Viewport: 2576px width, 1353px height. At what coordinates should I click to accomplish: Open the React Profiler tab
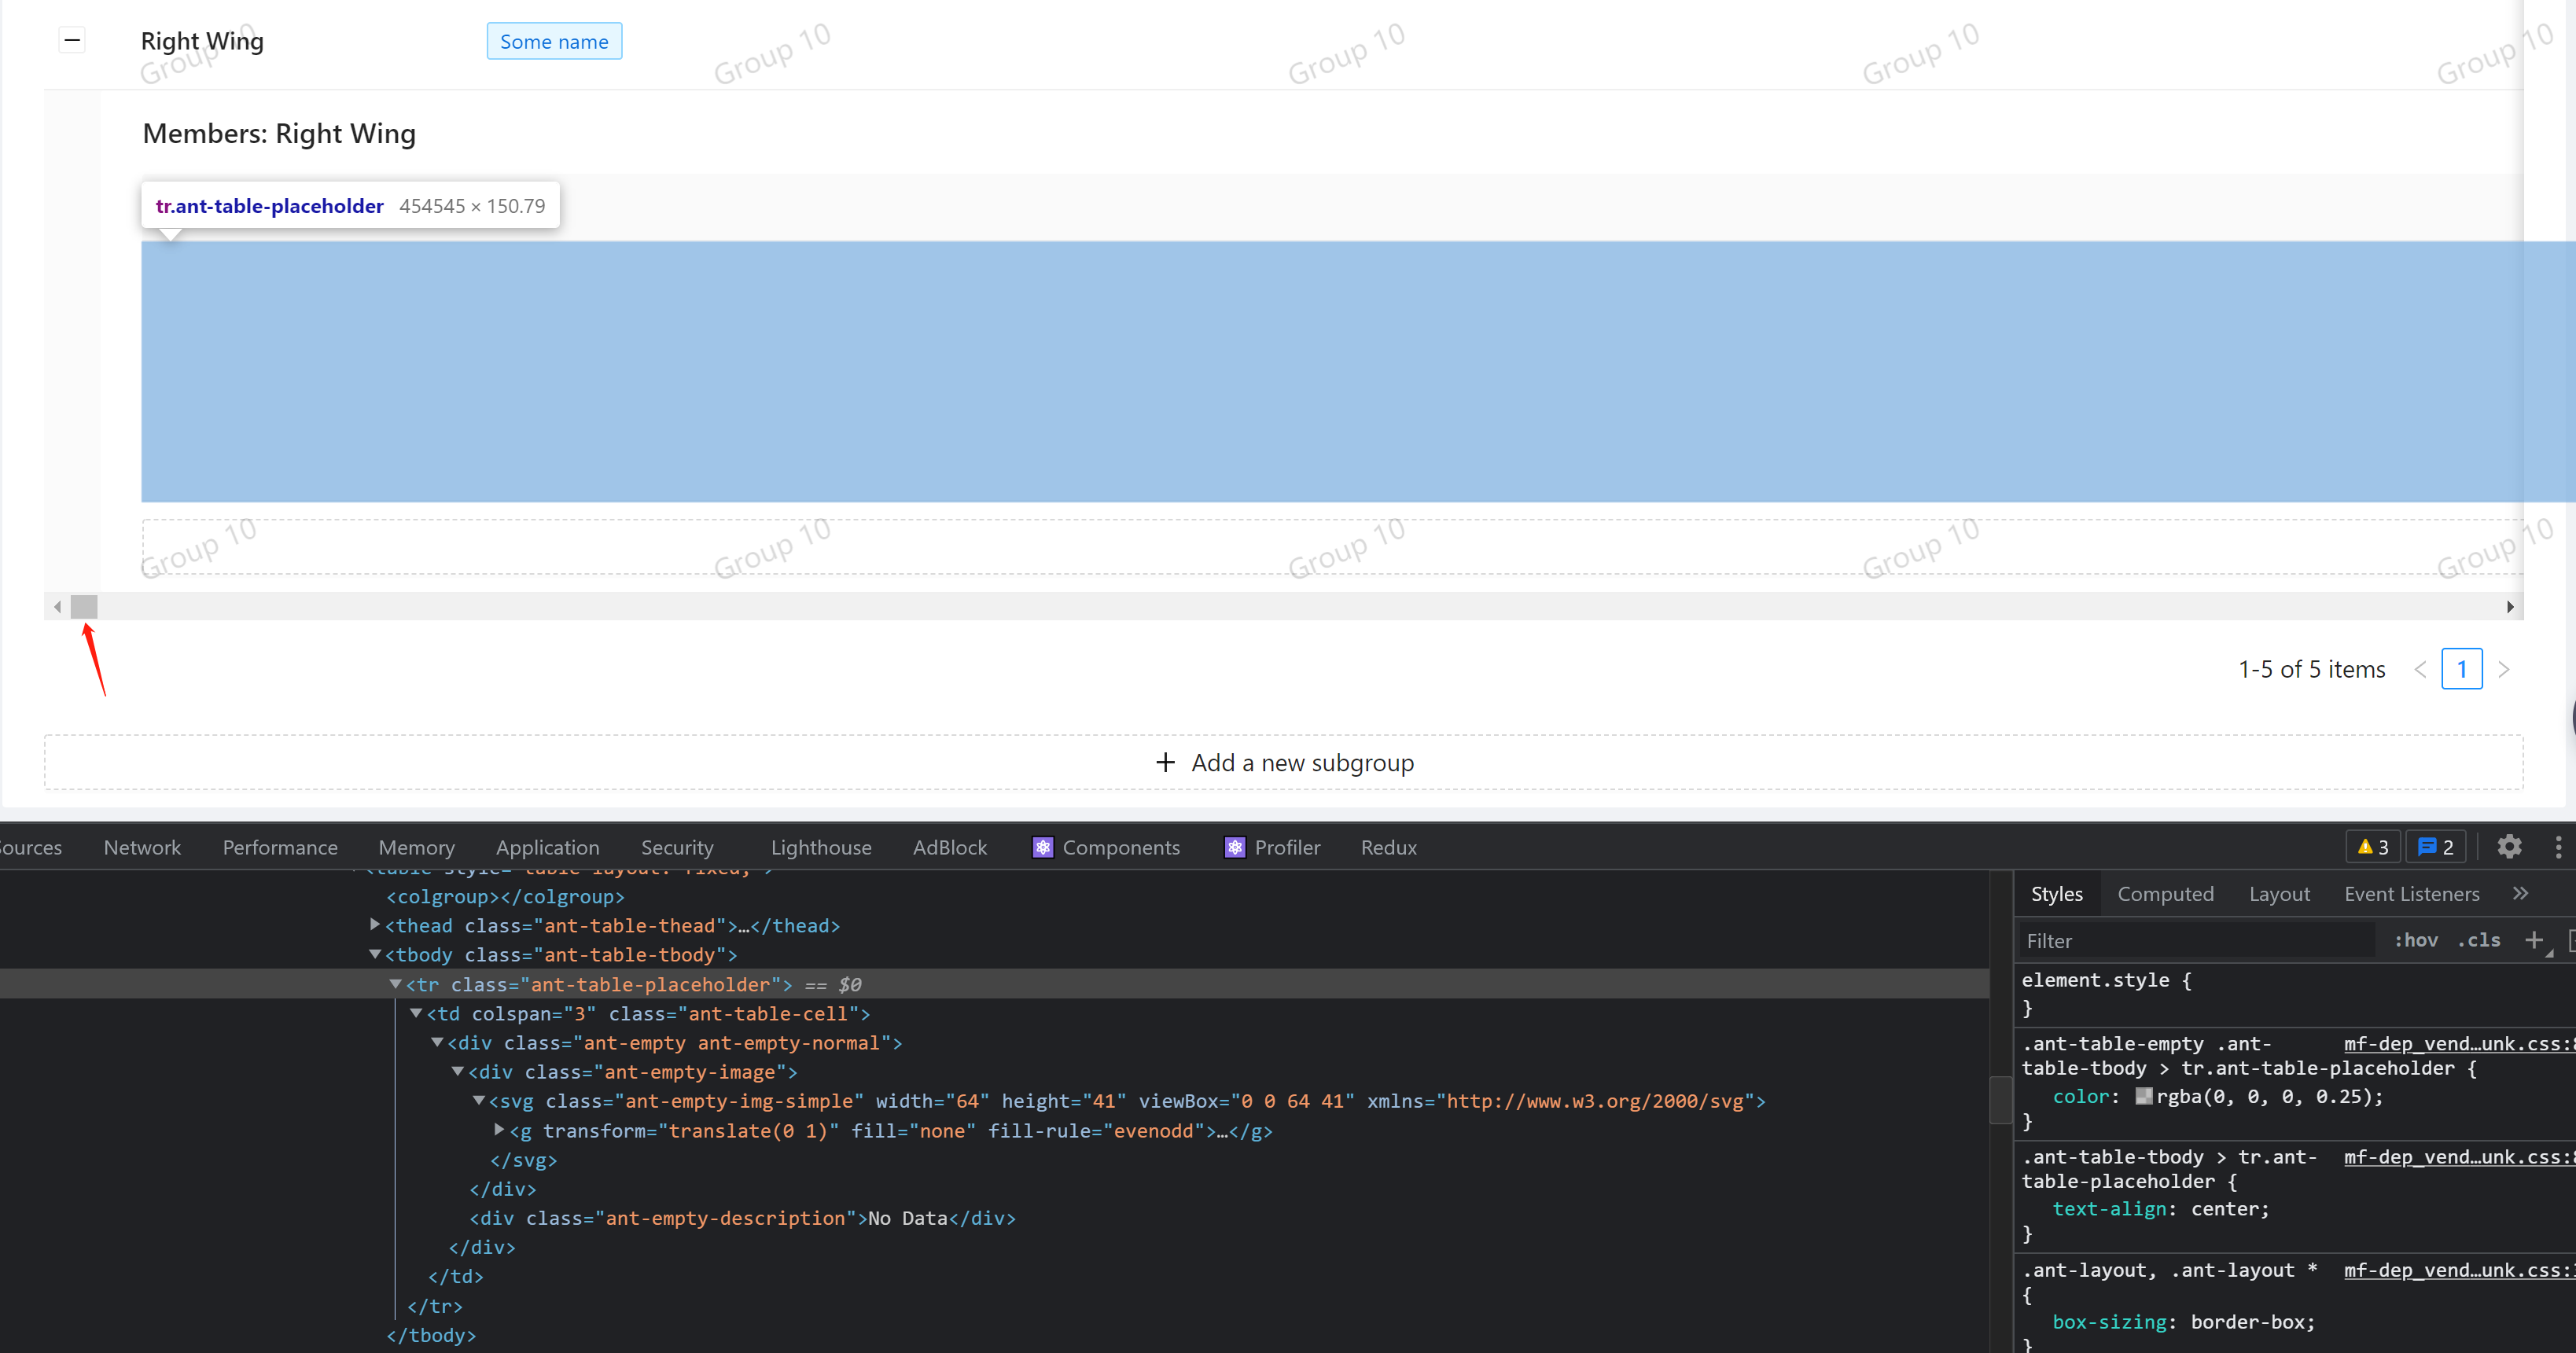pos(1272,847)
